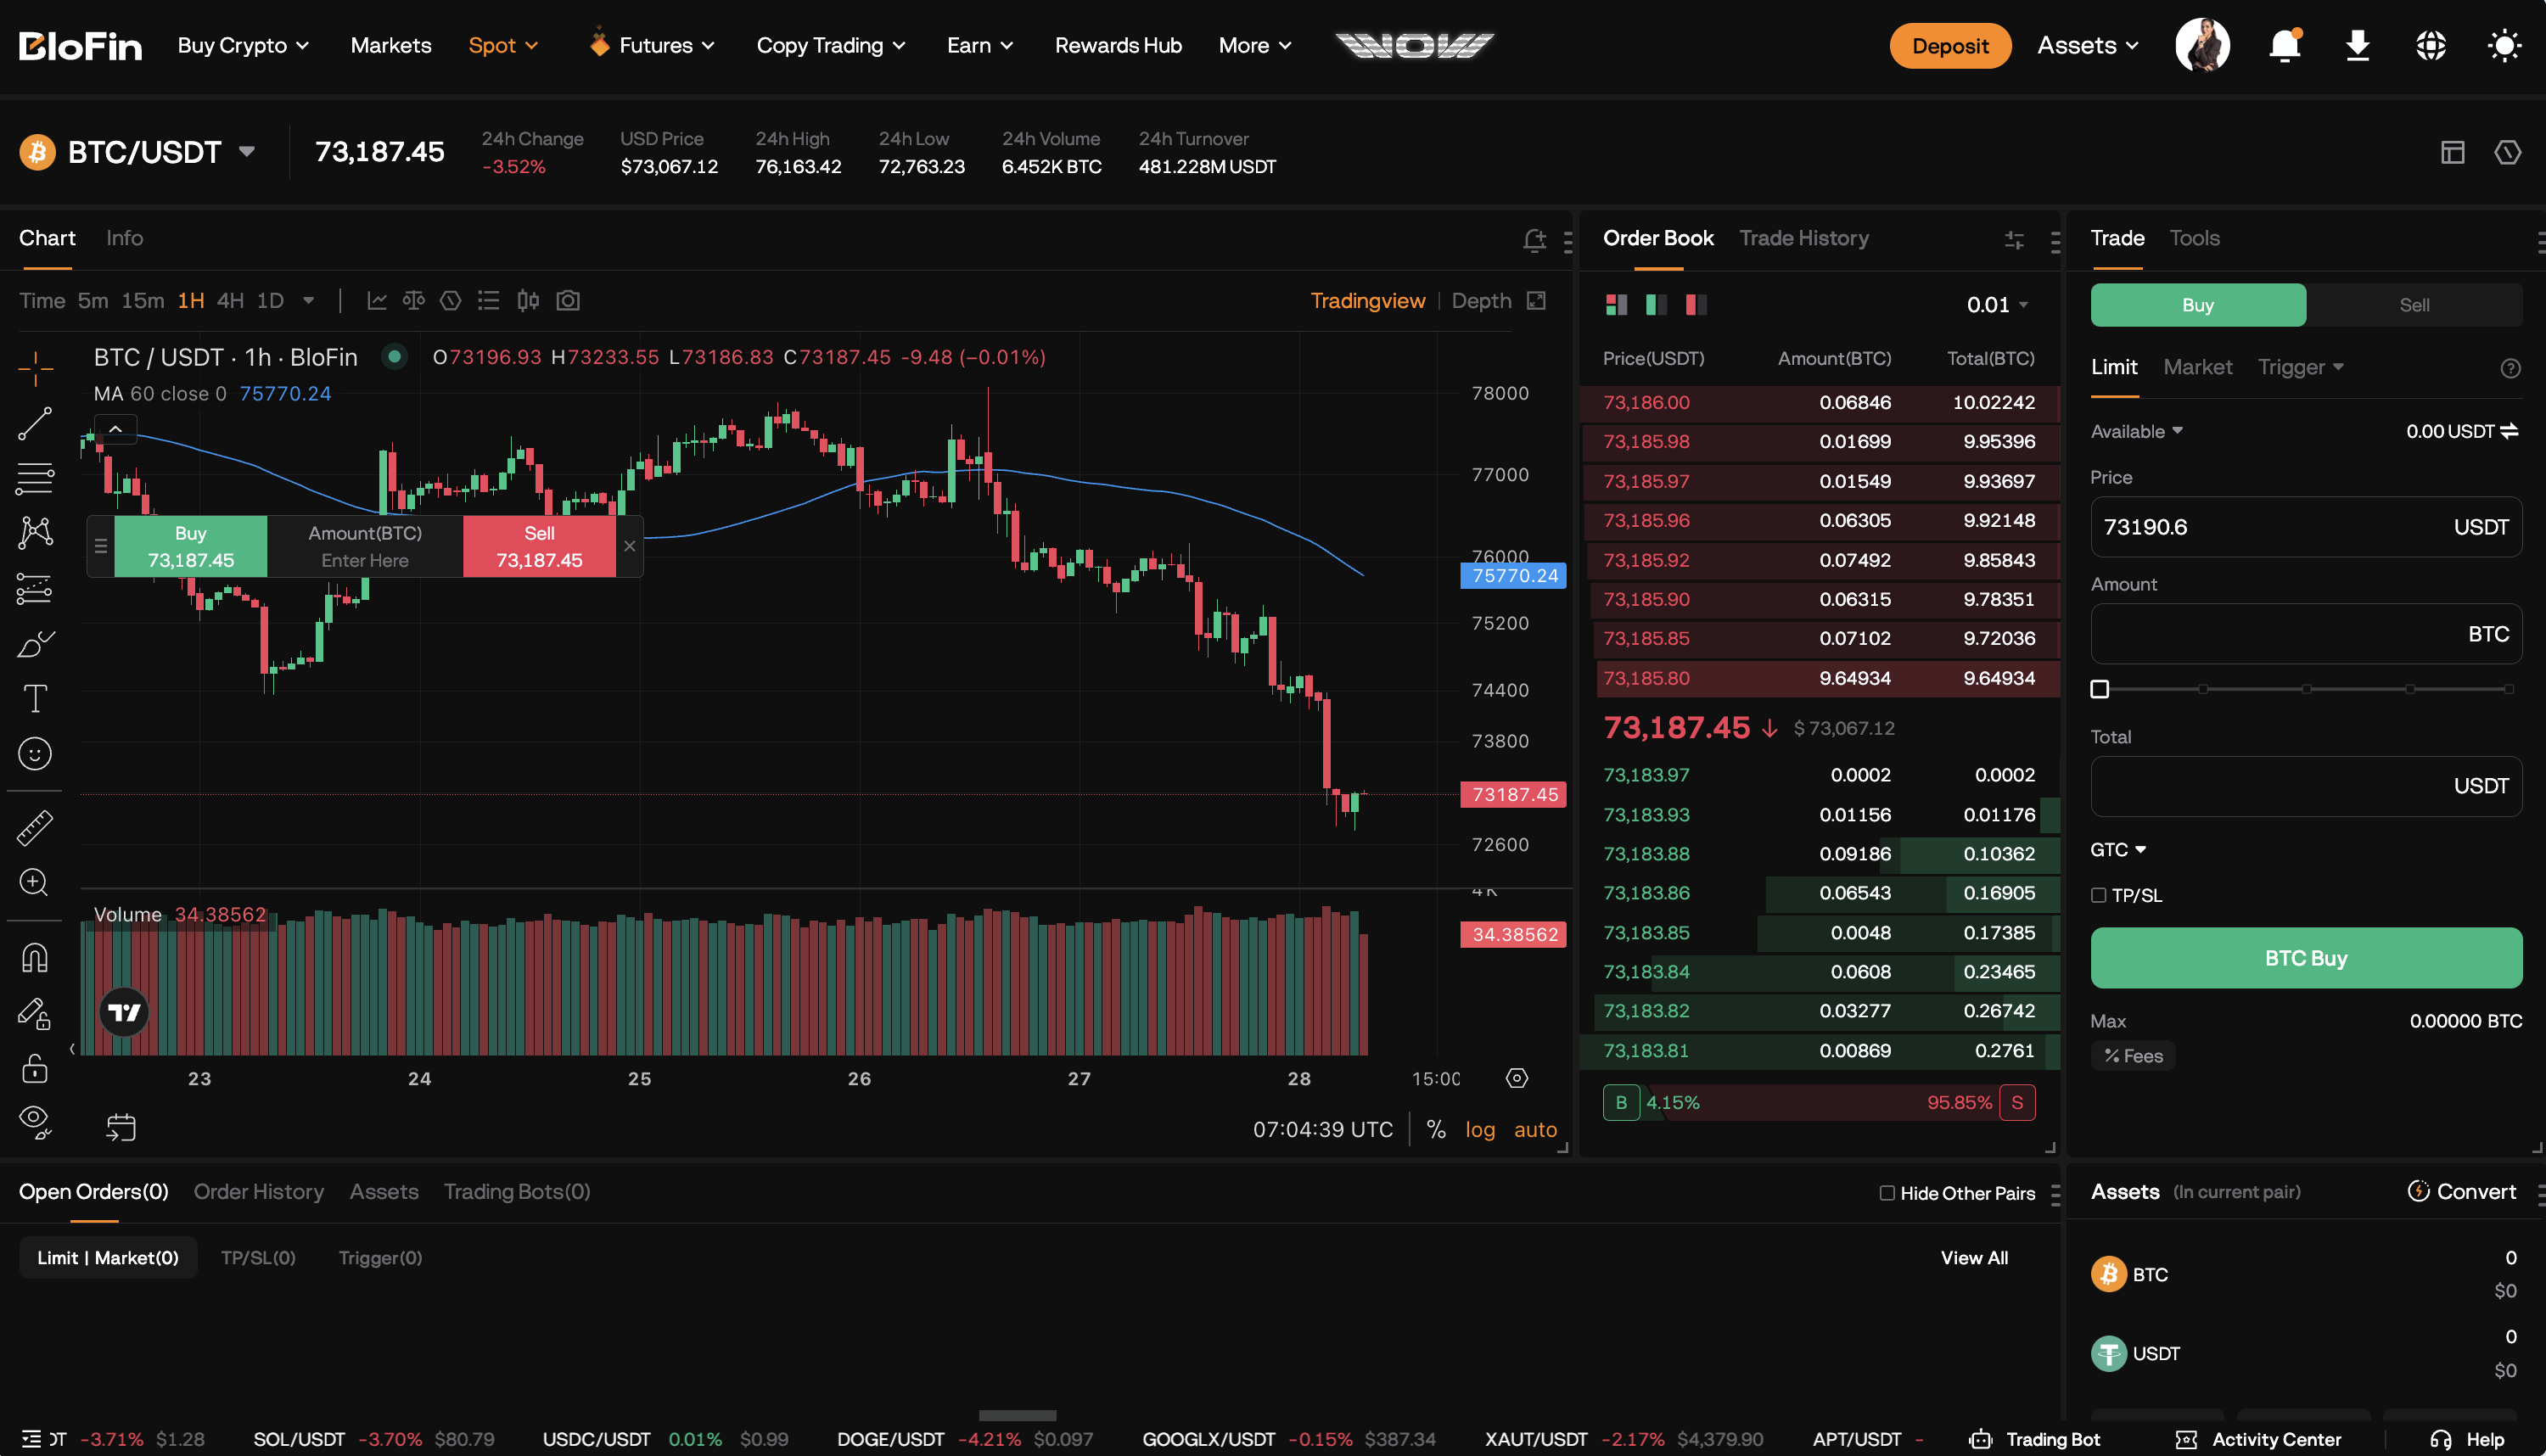Open the Buy Crypto dropdown
The width and height of the screenshot is (2546, 1456).
point(243,46)
